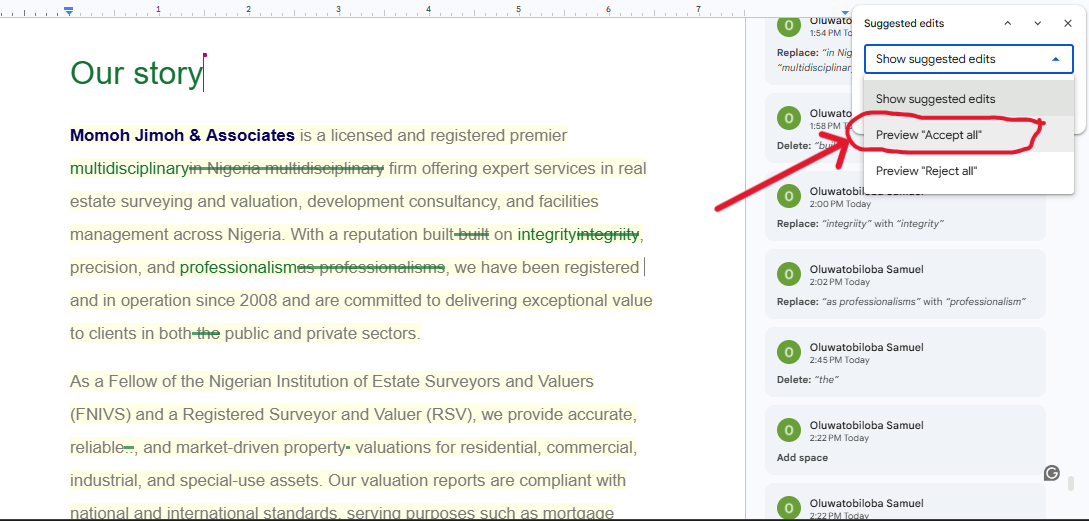1089x521 pixels.
Task: Choose Preview "Reject all" option
Action: [969, 171]
